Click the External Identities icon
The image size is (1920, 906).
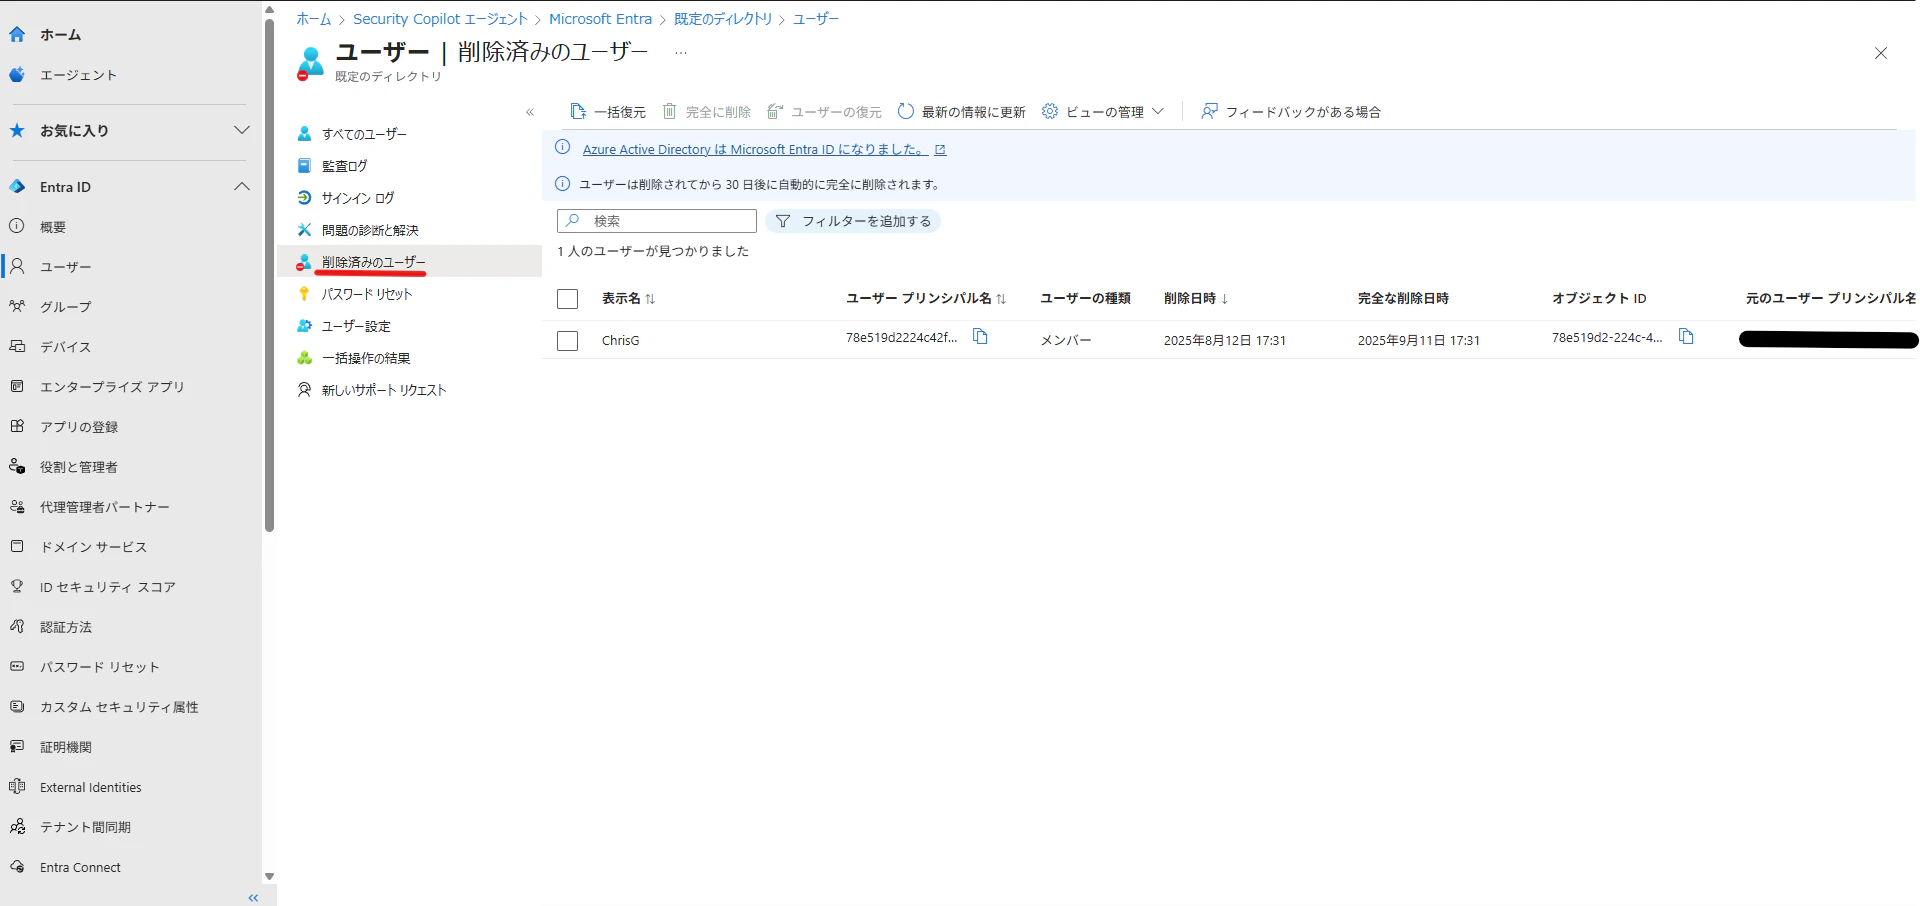[17, 787]
